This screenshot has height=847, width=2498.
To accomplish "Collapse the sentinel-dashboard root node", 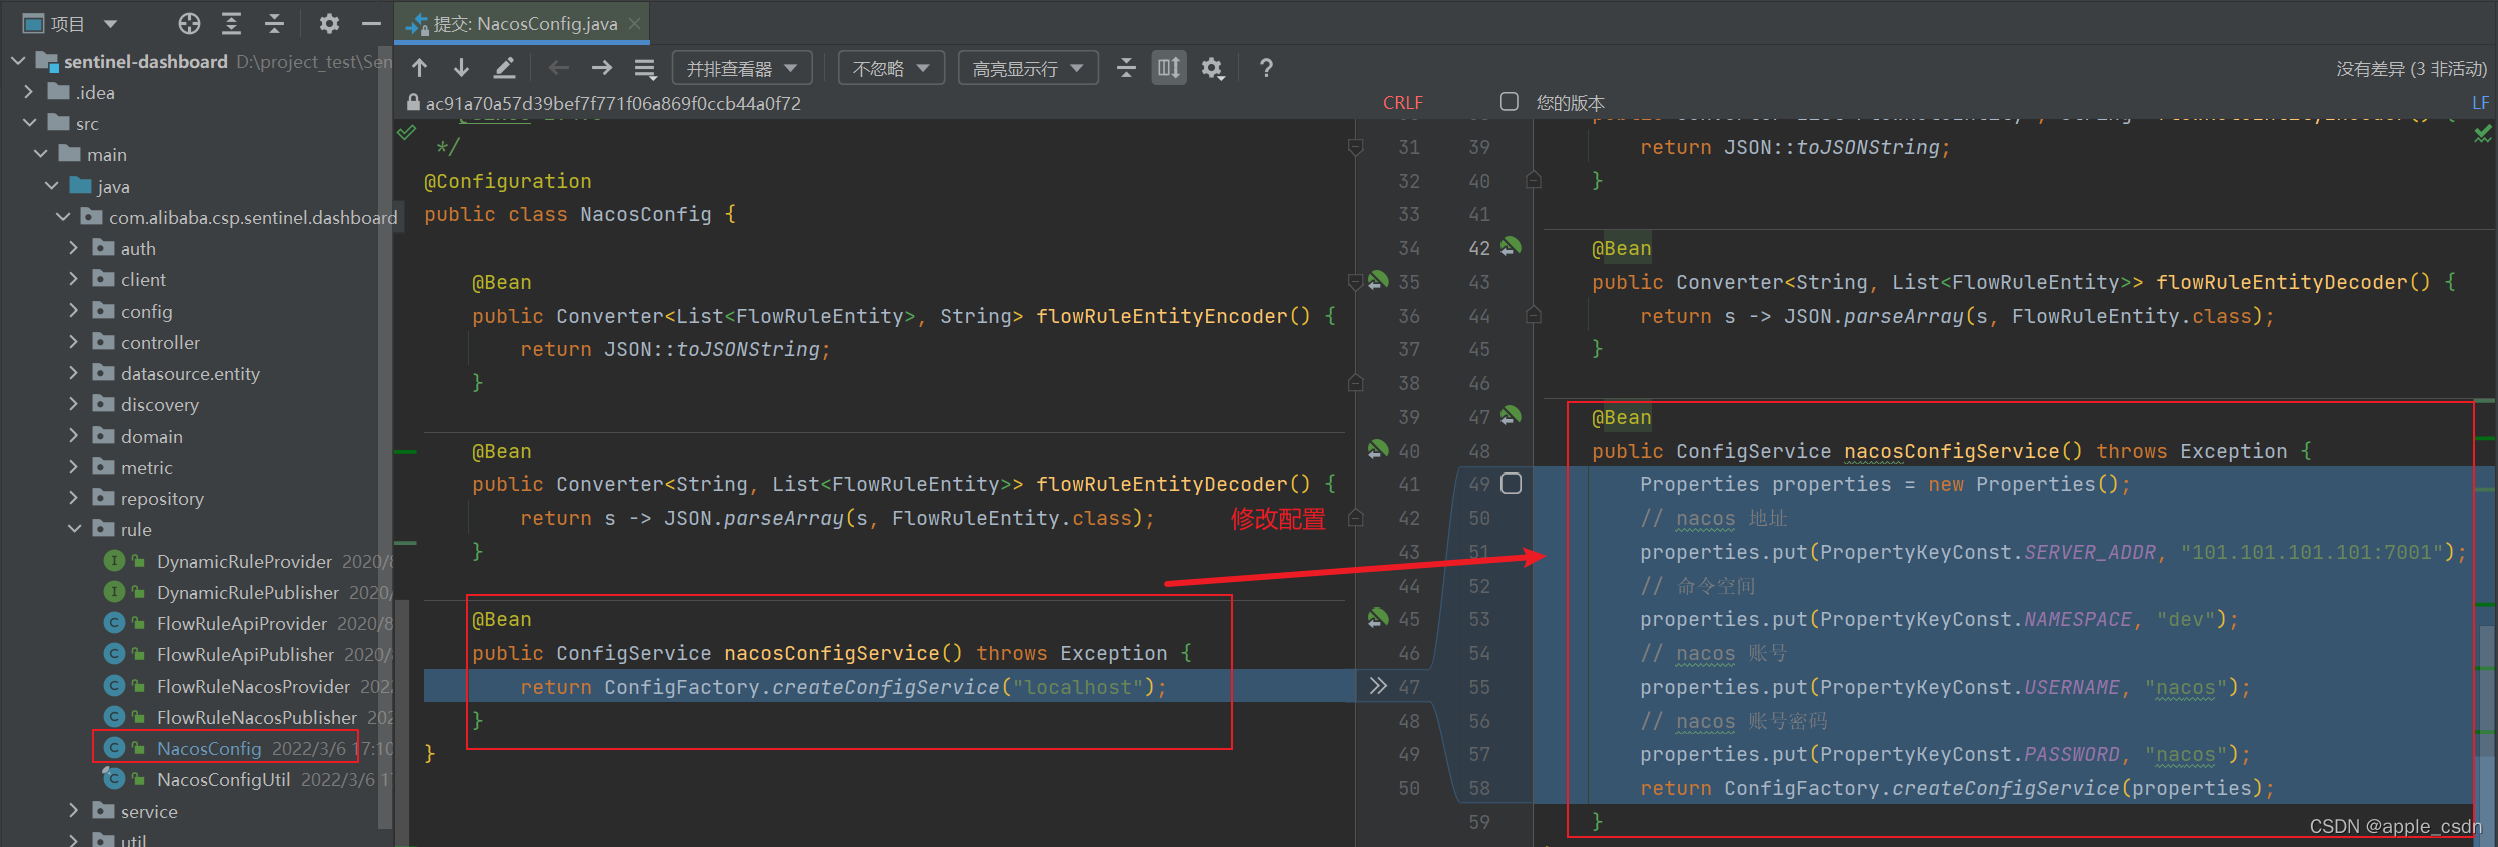I will [18, 61].
